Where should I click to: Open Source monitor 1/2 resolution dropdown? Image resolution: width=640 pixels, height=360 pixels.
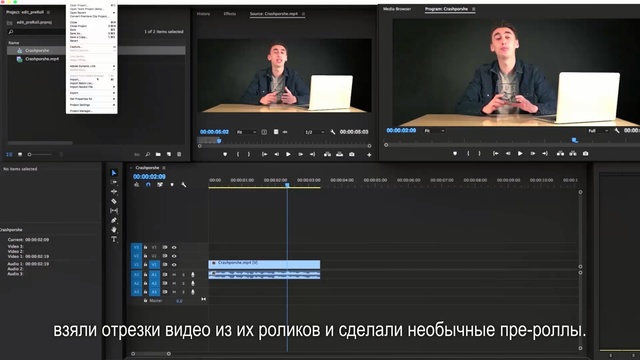click(x=315, y=132)
